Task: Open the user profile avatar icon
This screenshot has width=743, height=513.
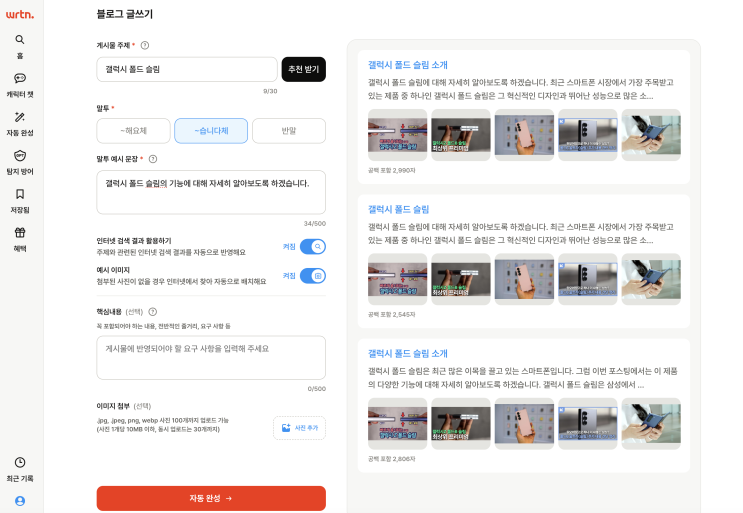Action: tap(20, 501)
